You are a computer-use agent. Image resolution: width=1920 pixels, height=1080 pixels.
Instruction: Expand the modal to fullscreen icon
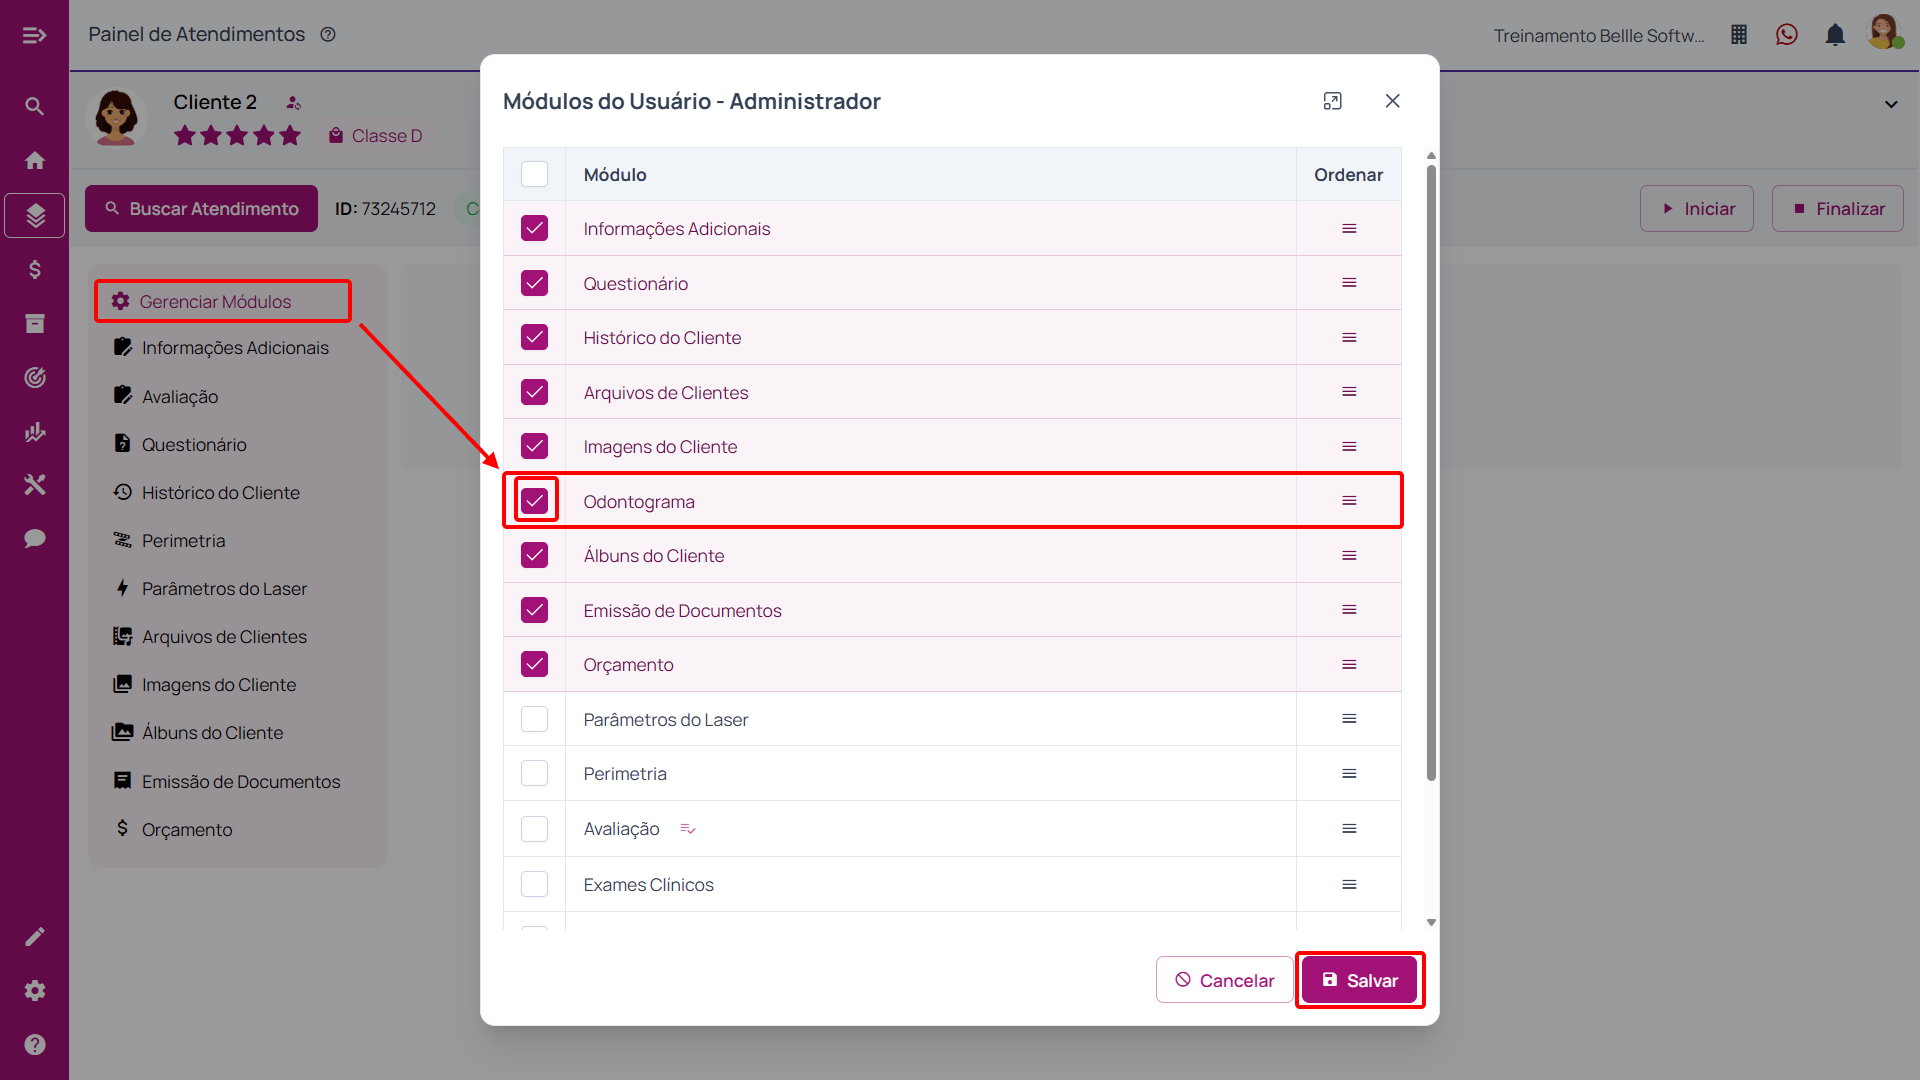(x=1332, y=101)
